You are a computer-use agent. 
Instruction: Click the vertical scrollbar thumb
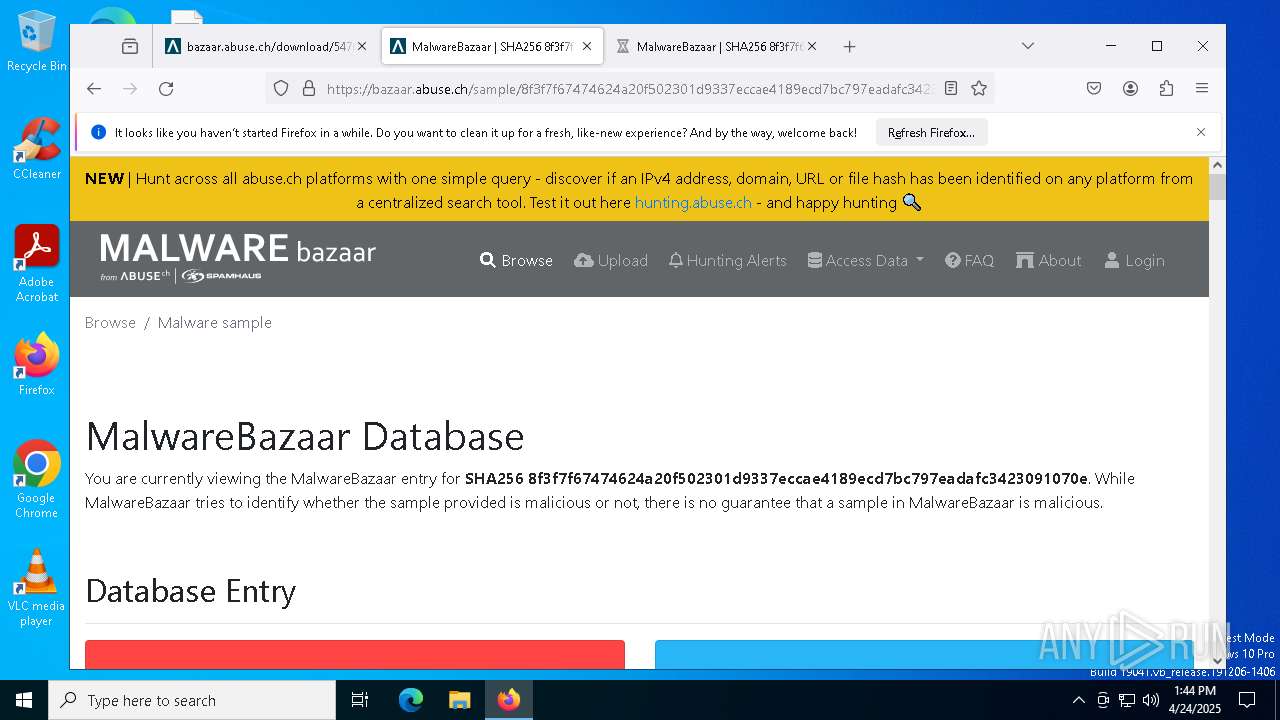[1217, 187]
